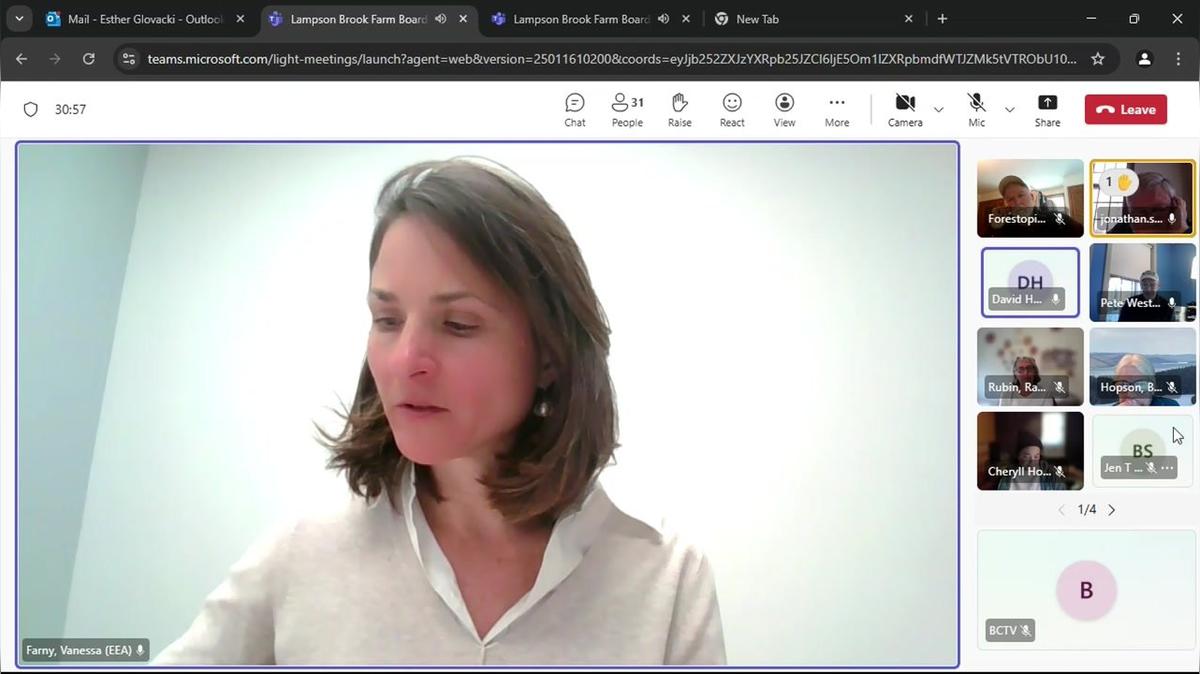Select the BCTV participant tile
Screen dimensions: 1200x674
point(1086,589)
